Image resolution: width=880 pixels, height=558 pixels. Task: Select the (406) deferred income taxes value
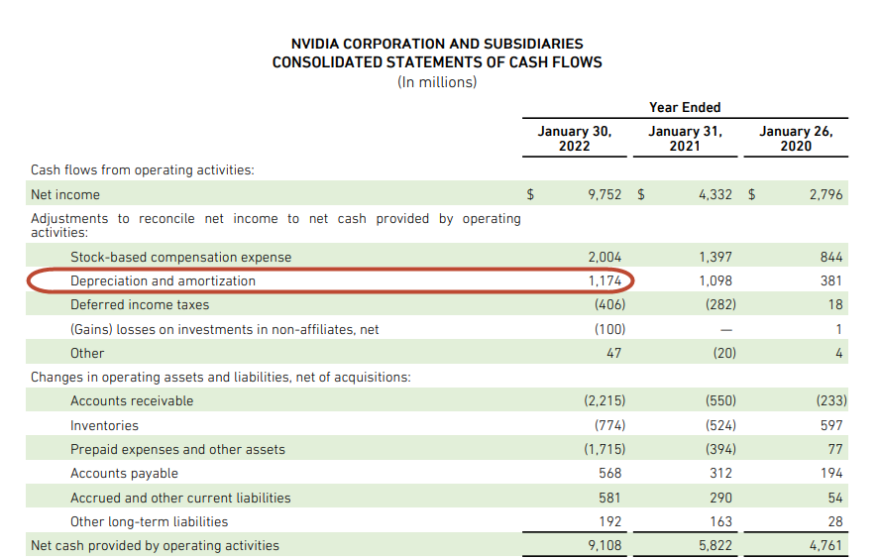click(609, 305)
